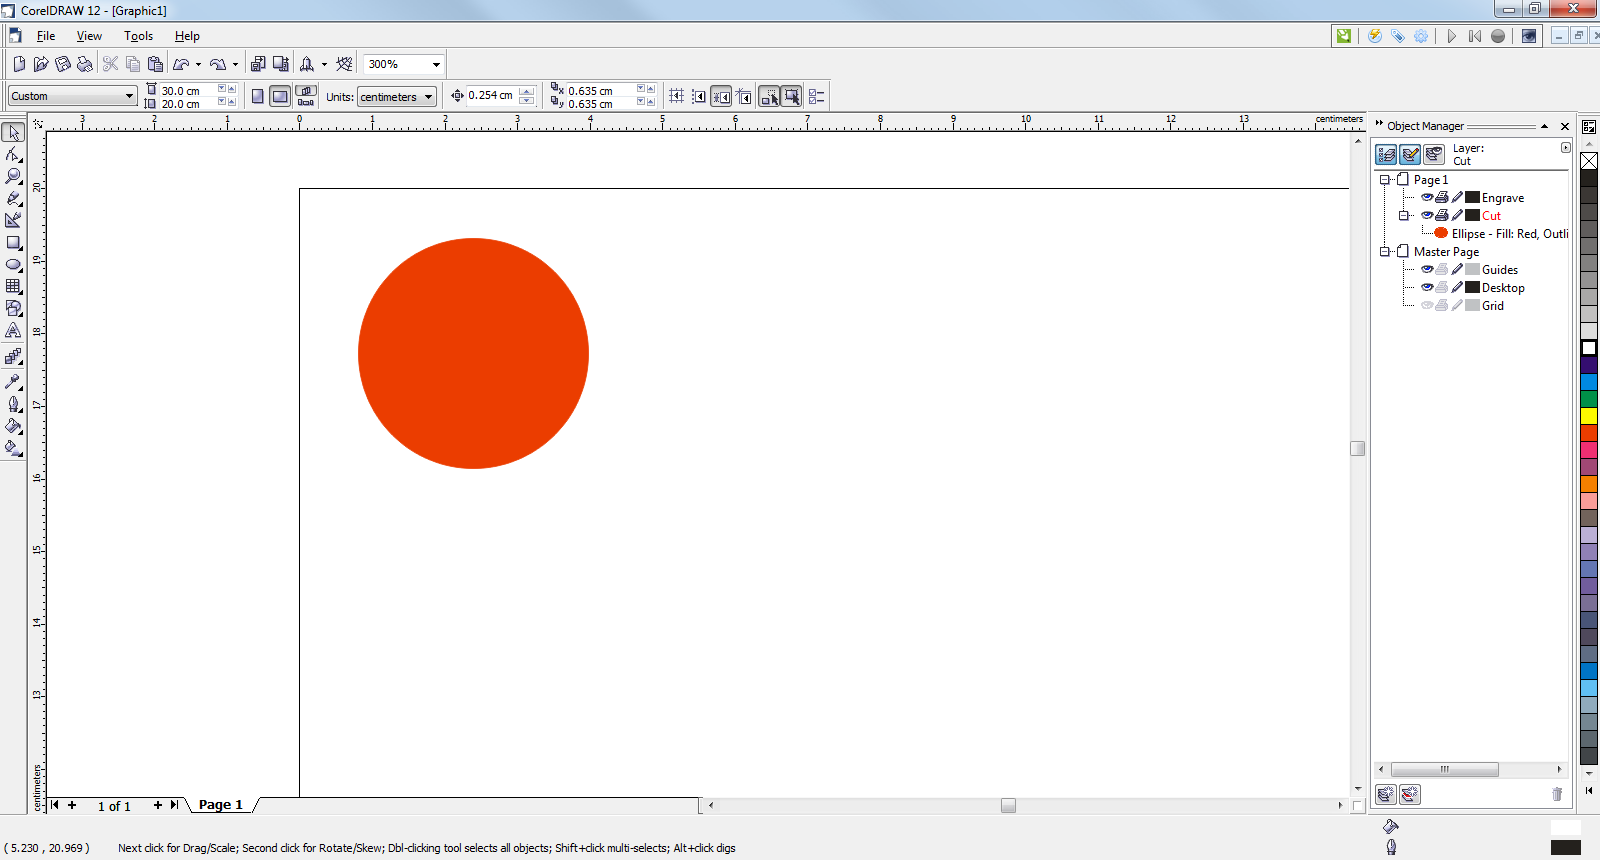
Task: Select the Ellipse tool
Action: 13,264
